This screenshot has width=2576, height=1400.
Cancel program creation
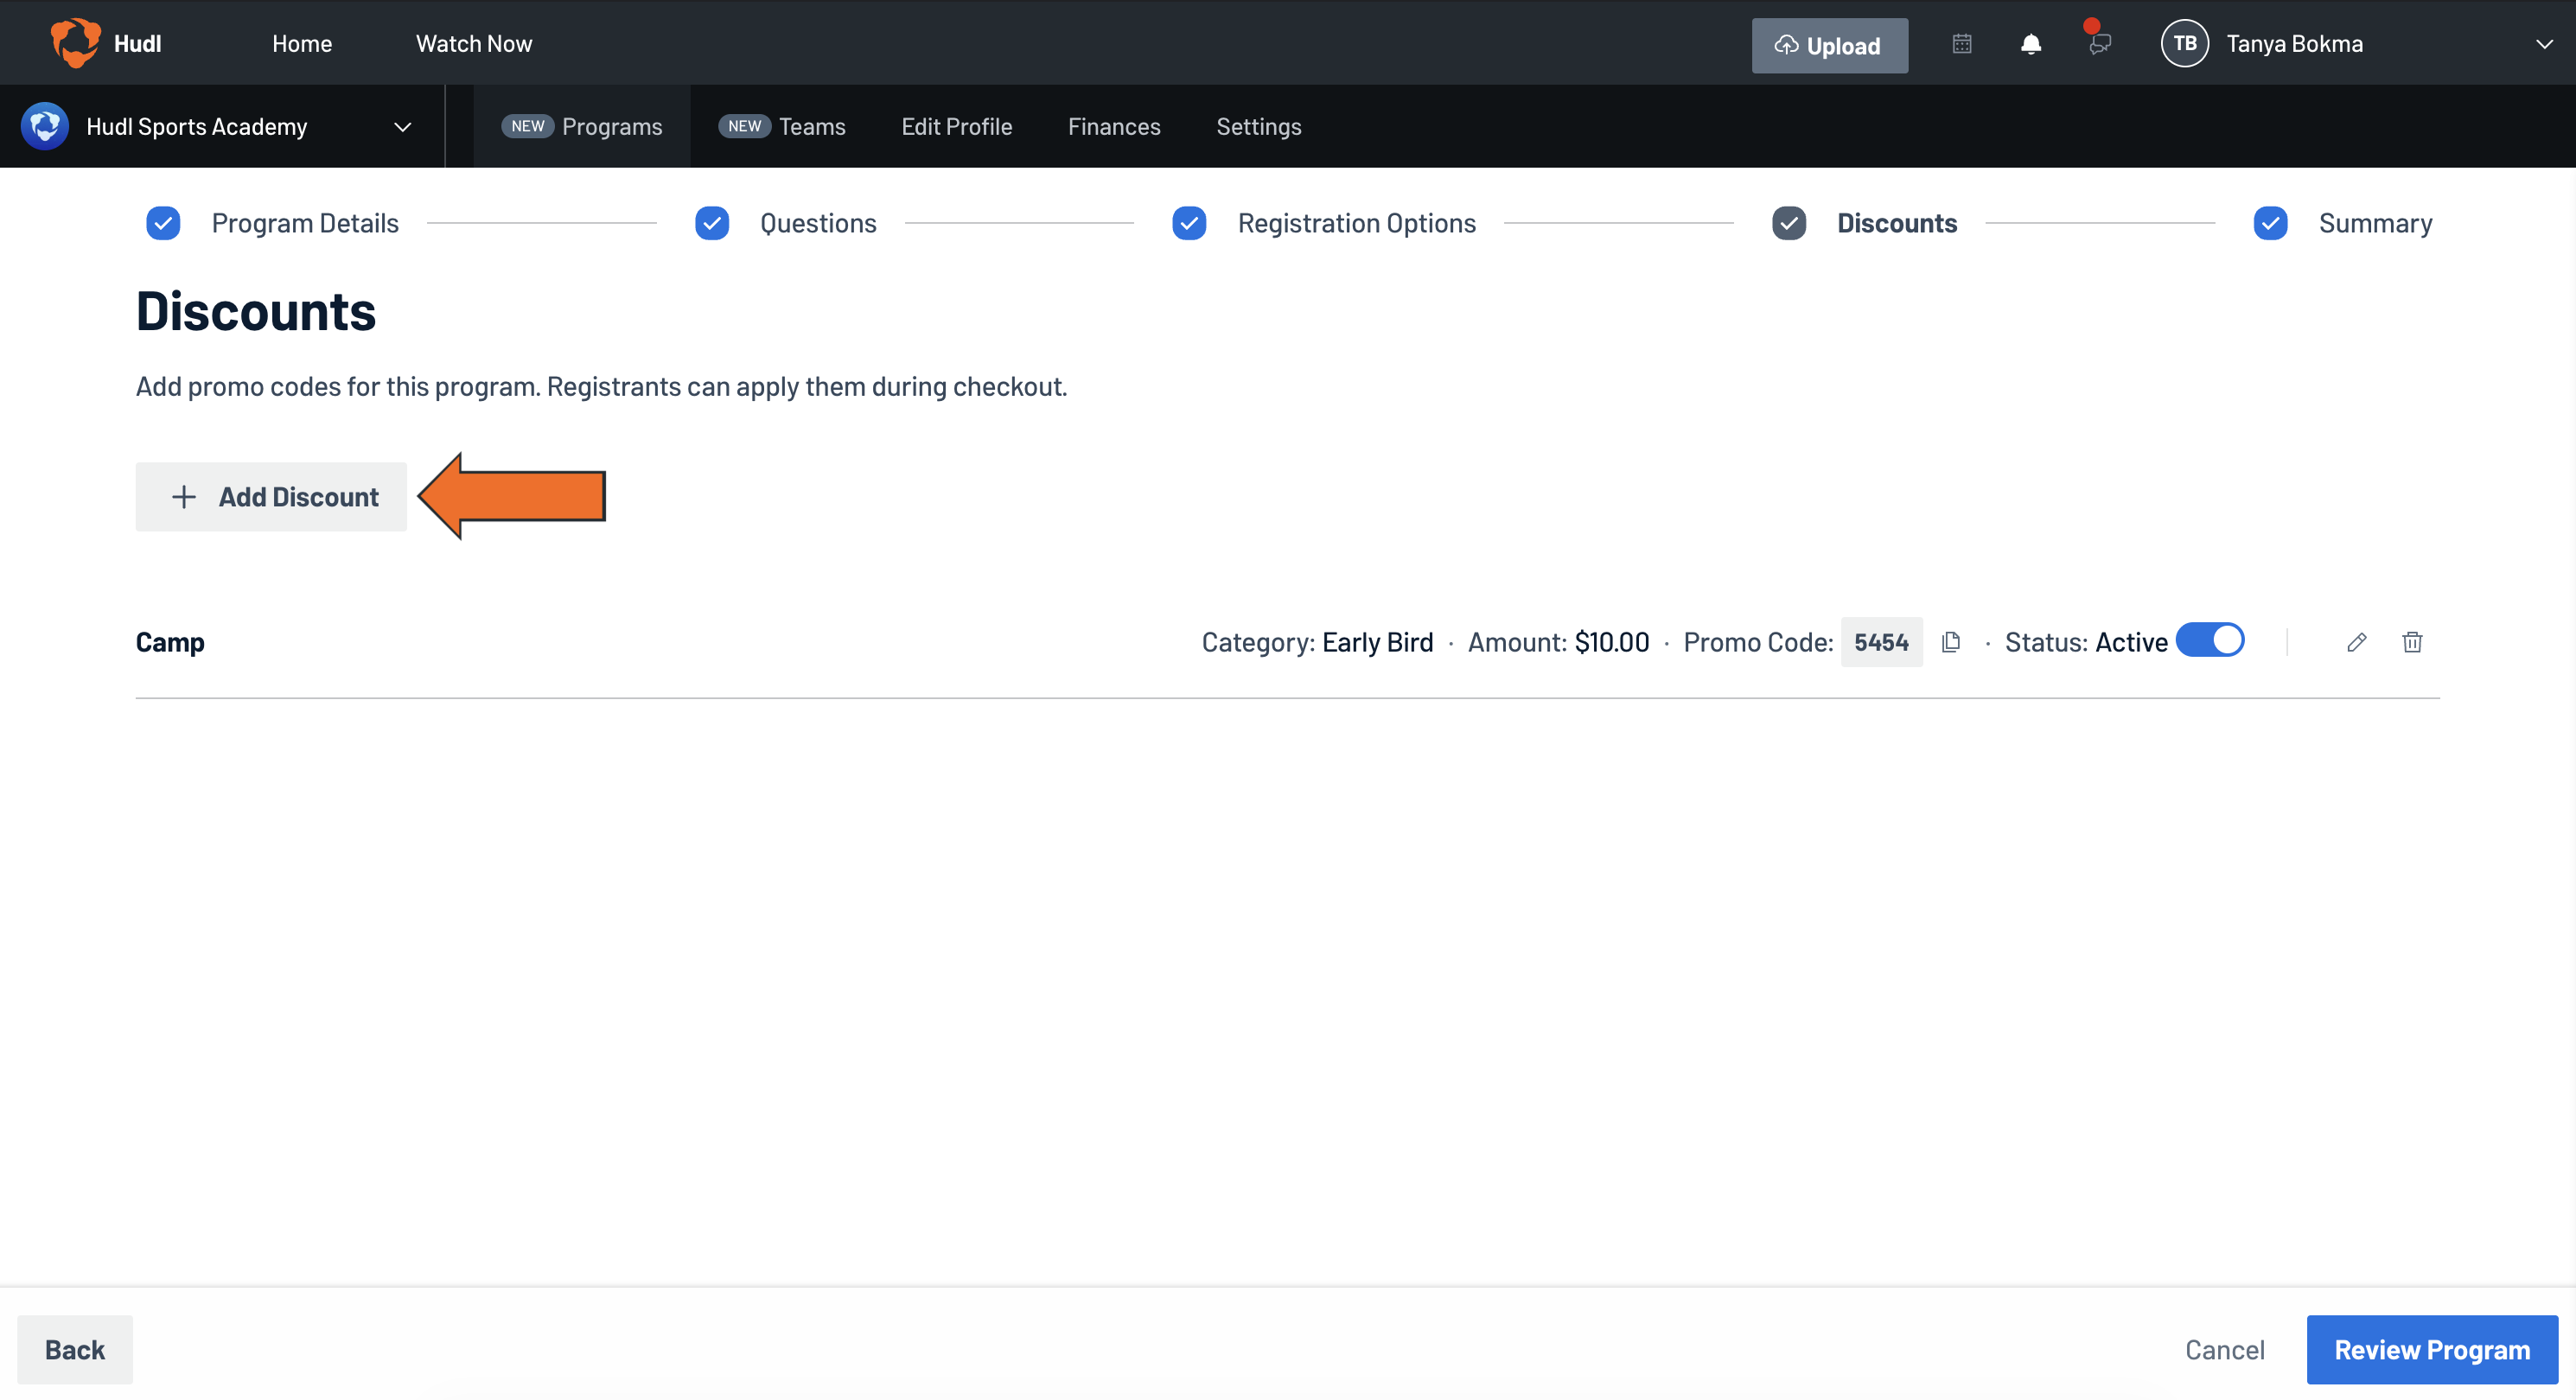pyautogui.click(x=2224, y=1350)
